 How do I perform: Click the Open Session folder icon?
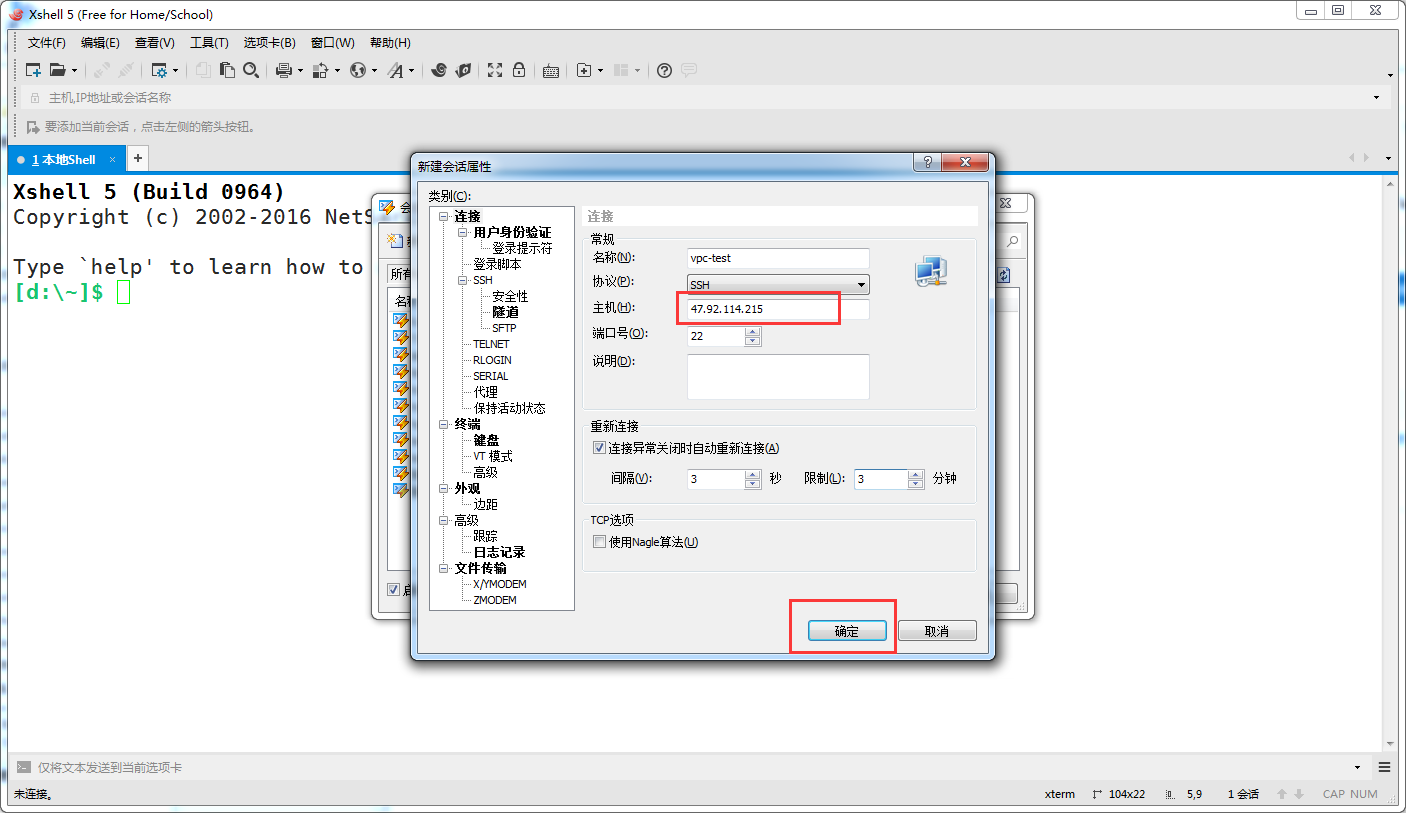pos(58,70)
